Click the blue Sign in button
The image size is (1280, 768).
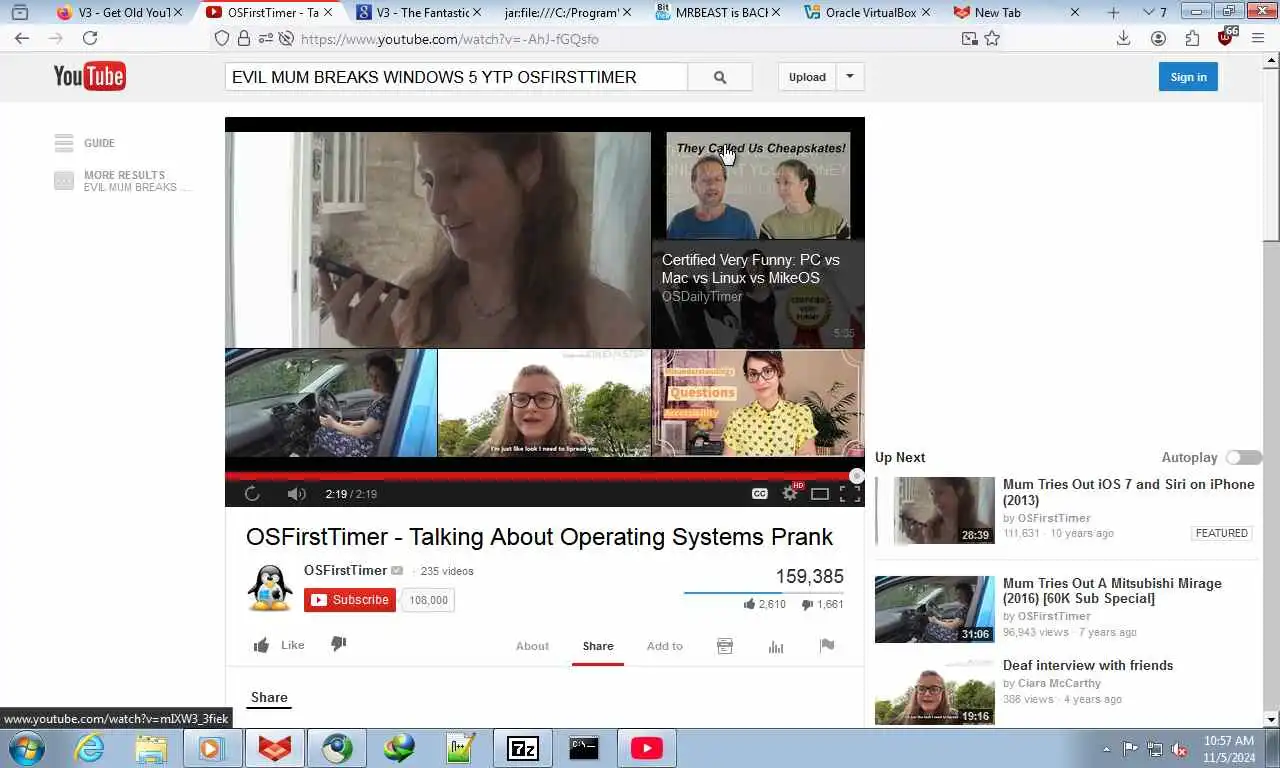(x=1188, y=77)
